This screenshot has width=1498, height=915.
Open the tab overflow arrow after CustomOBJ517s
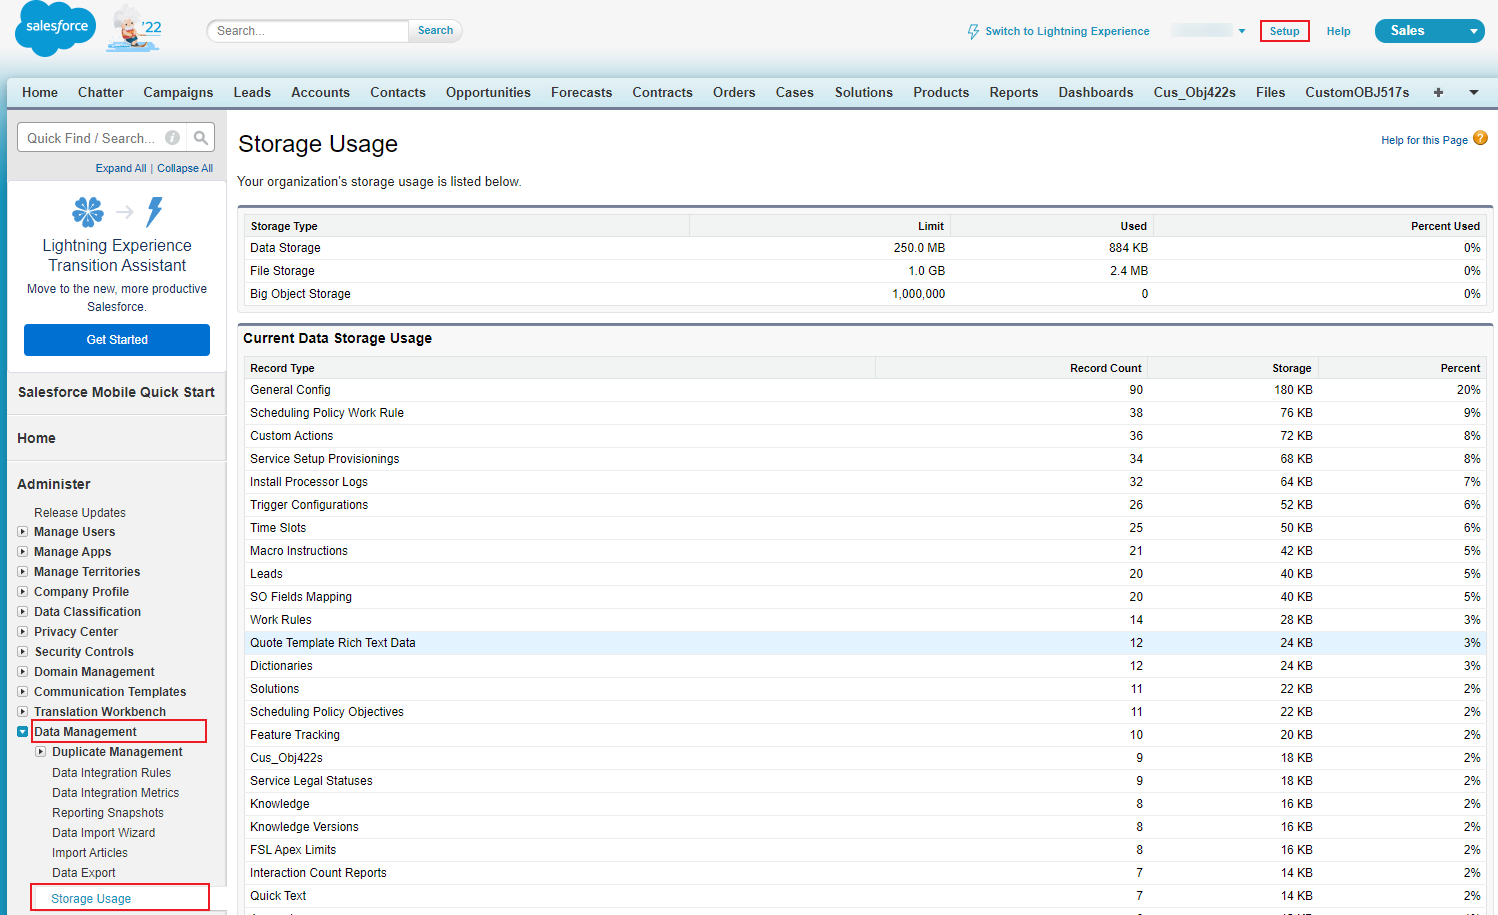coord(1473,92)
